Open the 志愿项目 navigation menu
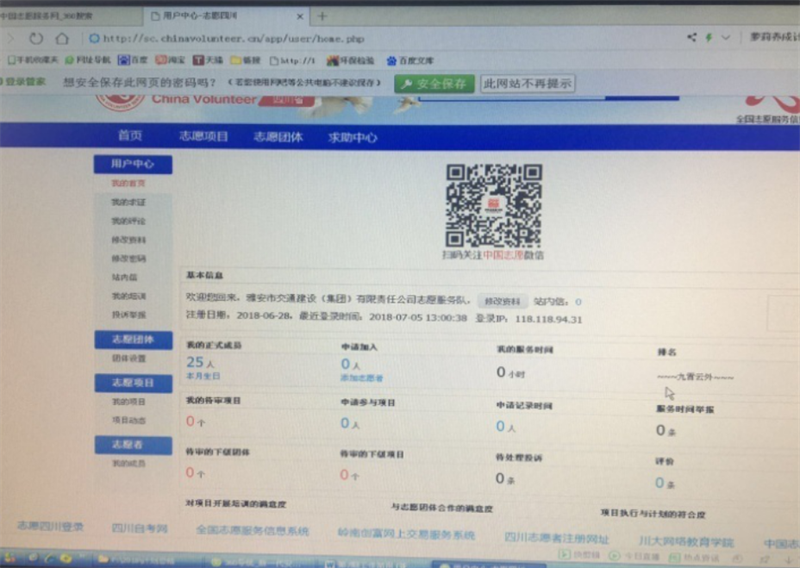This screenshot has width=800, height=568. click(x=203, y=137)
